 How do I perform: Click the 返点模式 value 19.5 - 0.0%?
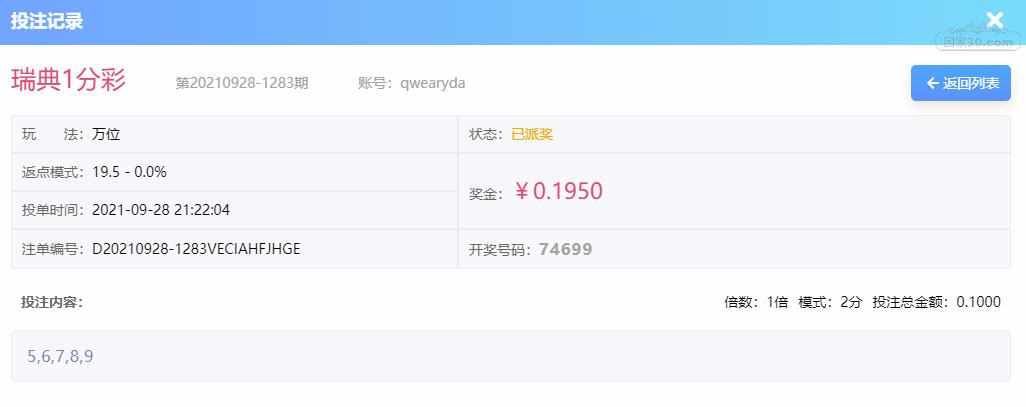[x=130, y=172]
